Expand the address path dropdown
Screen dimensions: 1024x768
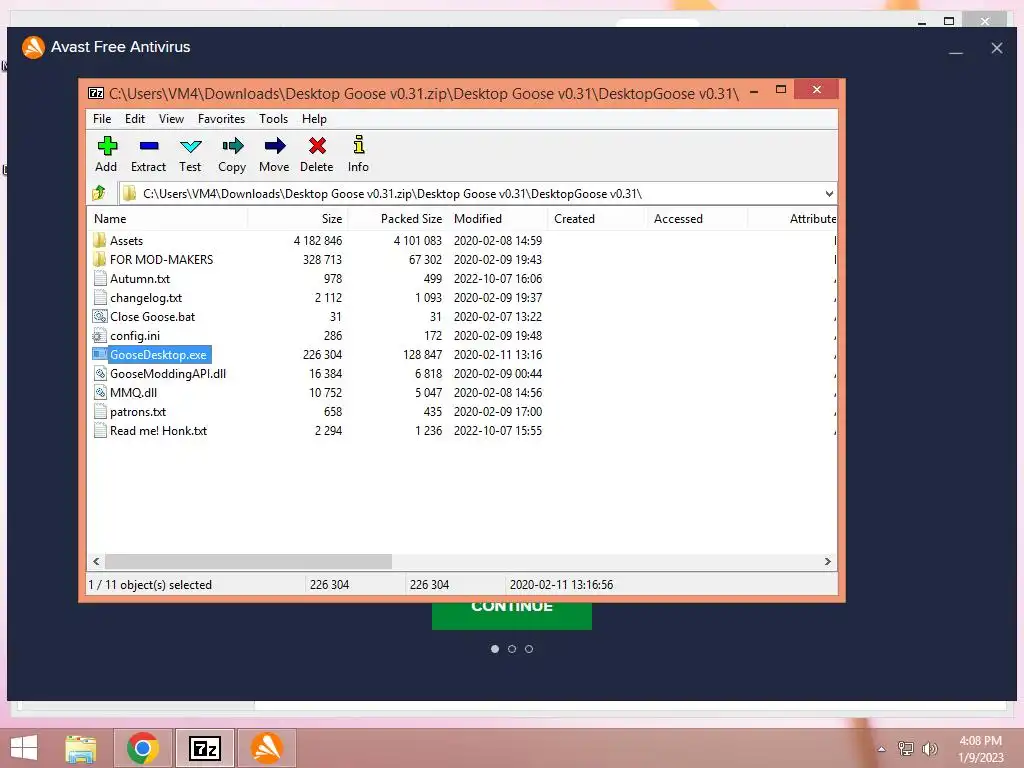point(829,193)
